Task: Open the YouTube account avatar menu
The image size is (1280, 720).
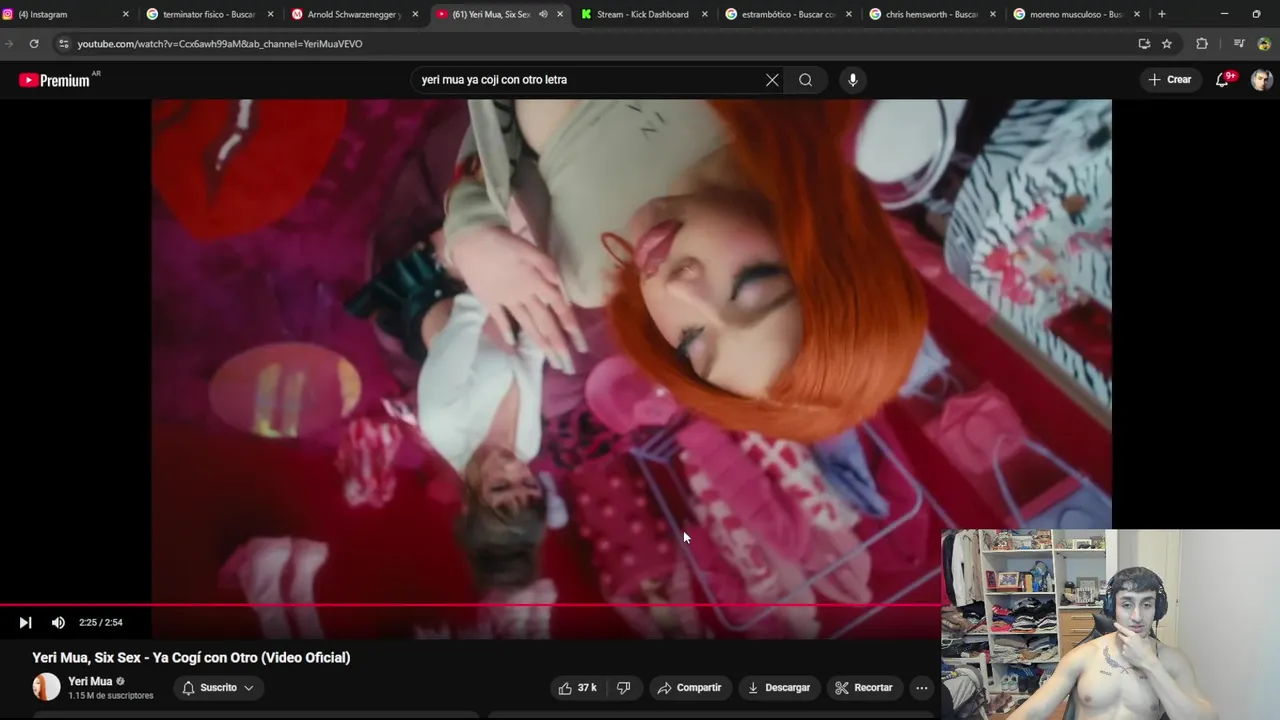Action: [1262, 80]
